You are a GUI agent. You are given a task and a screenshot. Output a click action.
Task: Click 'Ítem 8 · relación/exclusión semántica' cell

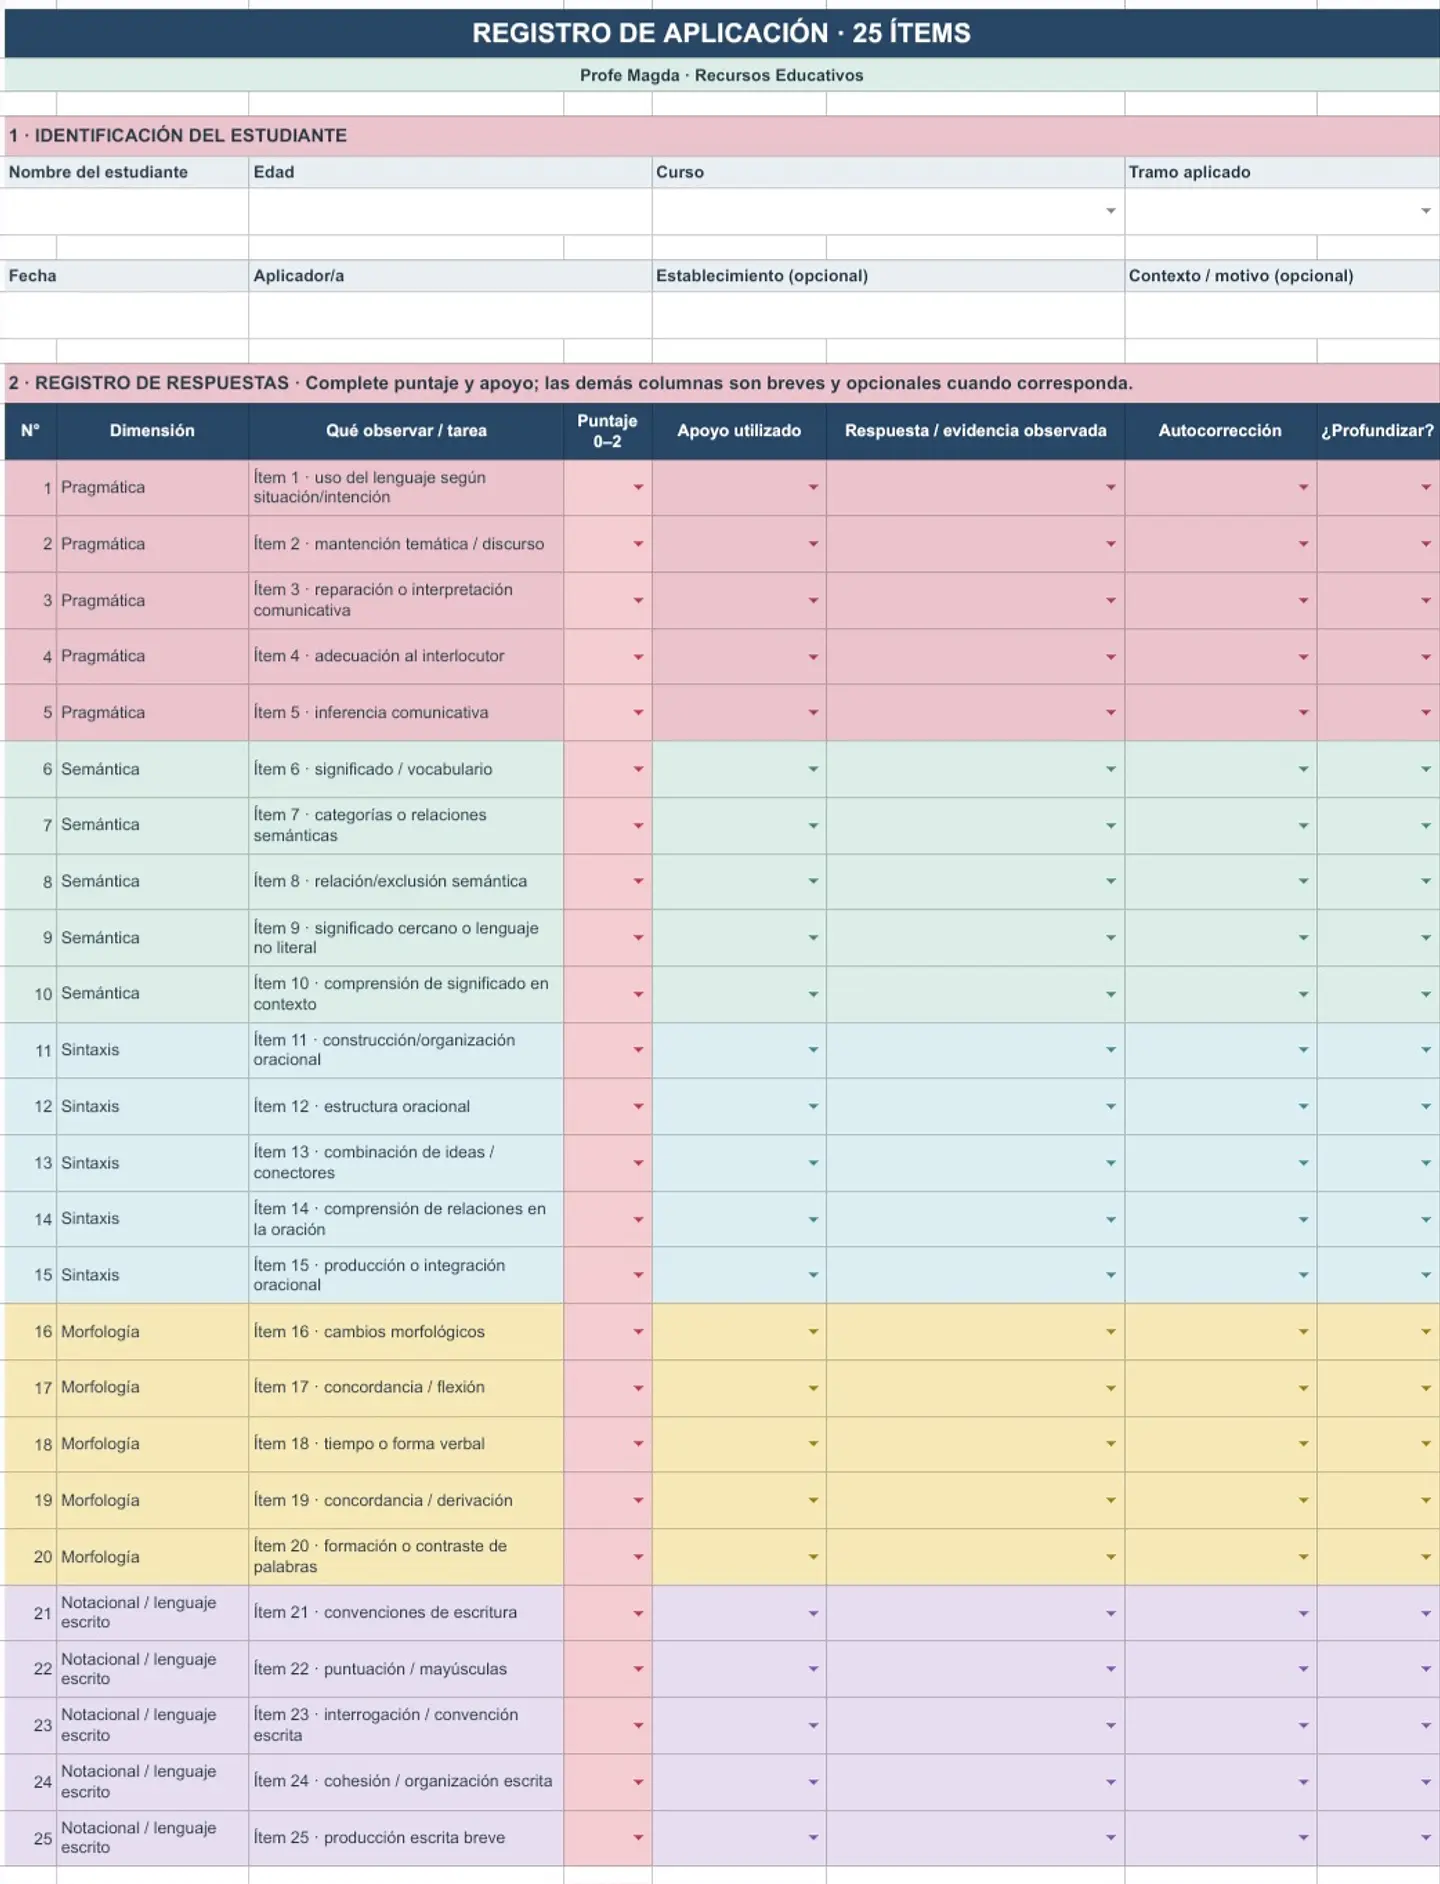click(x=406, y=882)
